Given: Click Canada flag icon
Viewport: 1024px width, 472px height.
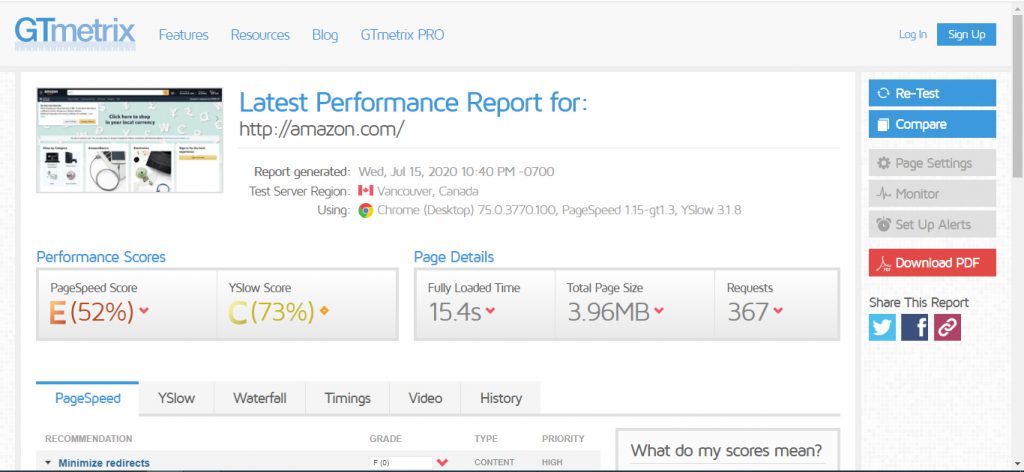Looking at the screenshot, I should coord(366,191).
